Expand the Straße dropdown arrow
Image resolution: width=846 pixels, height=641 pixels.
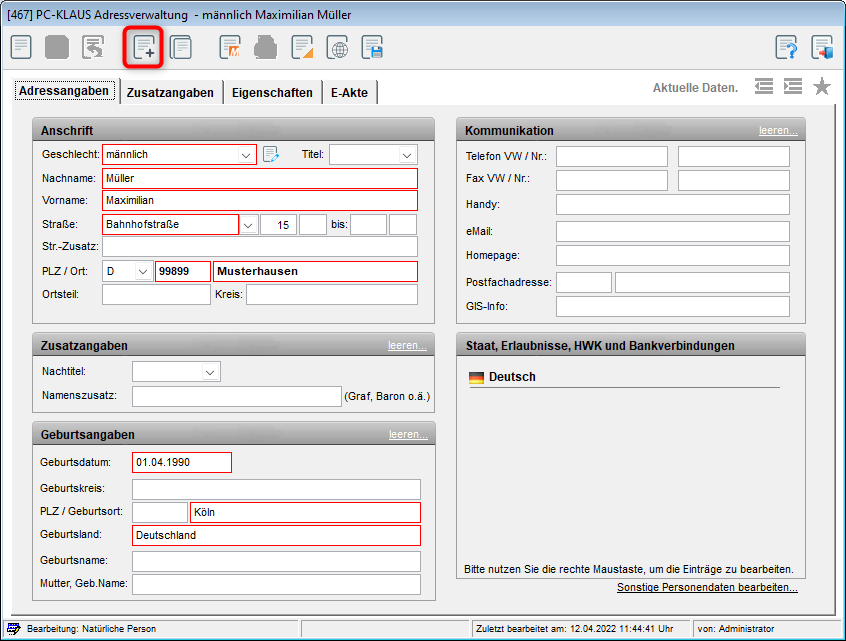point(248,225)
